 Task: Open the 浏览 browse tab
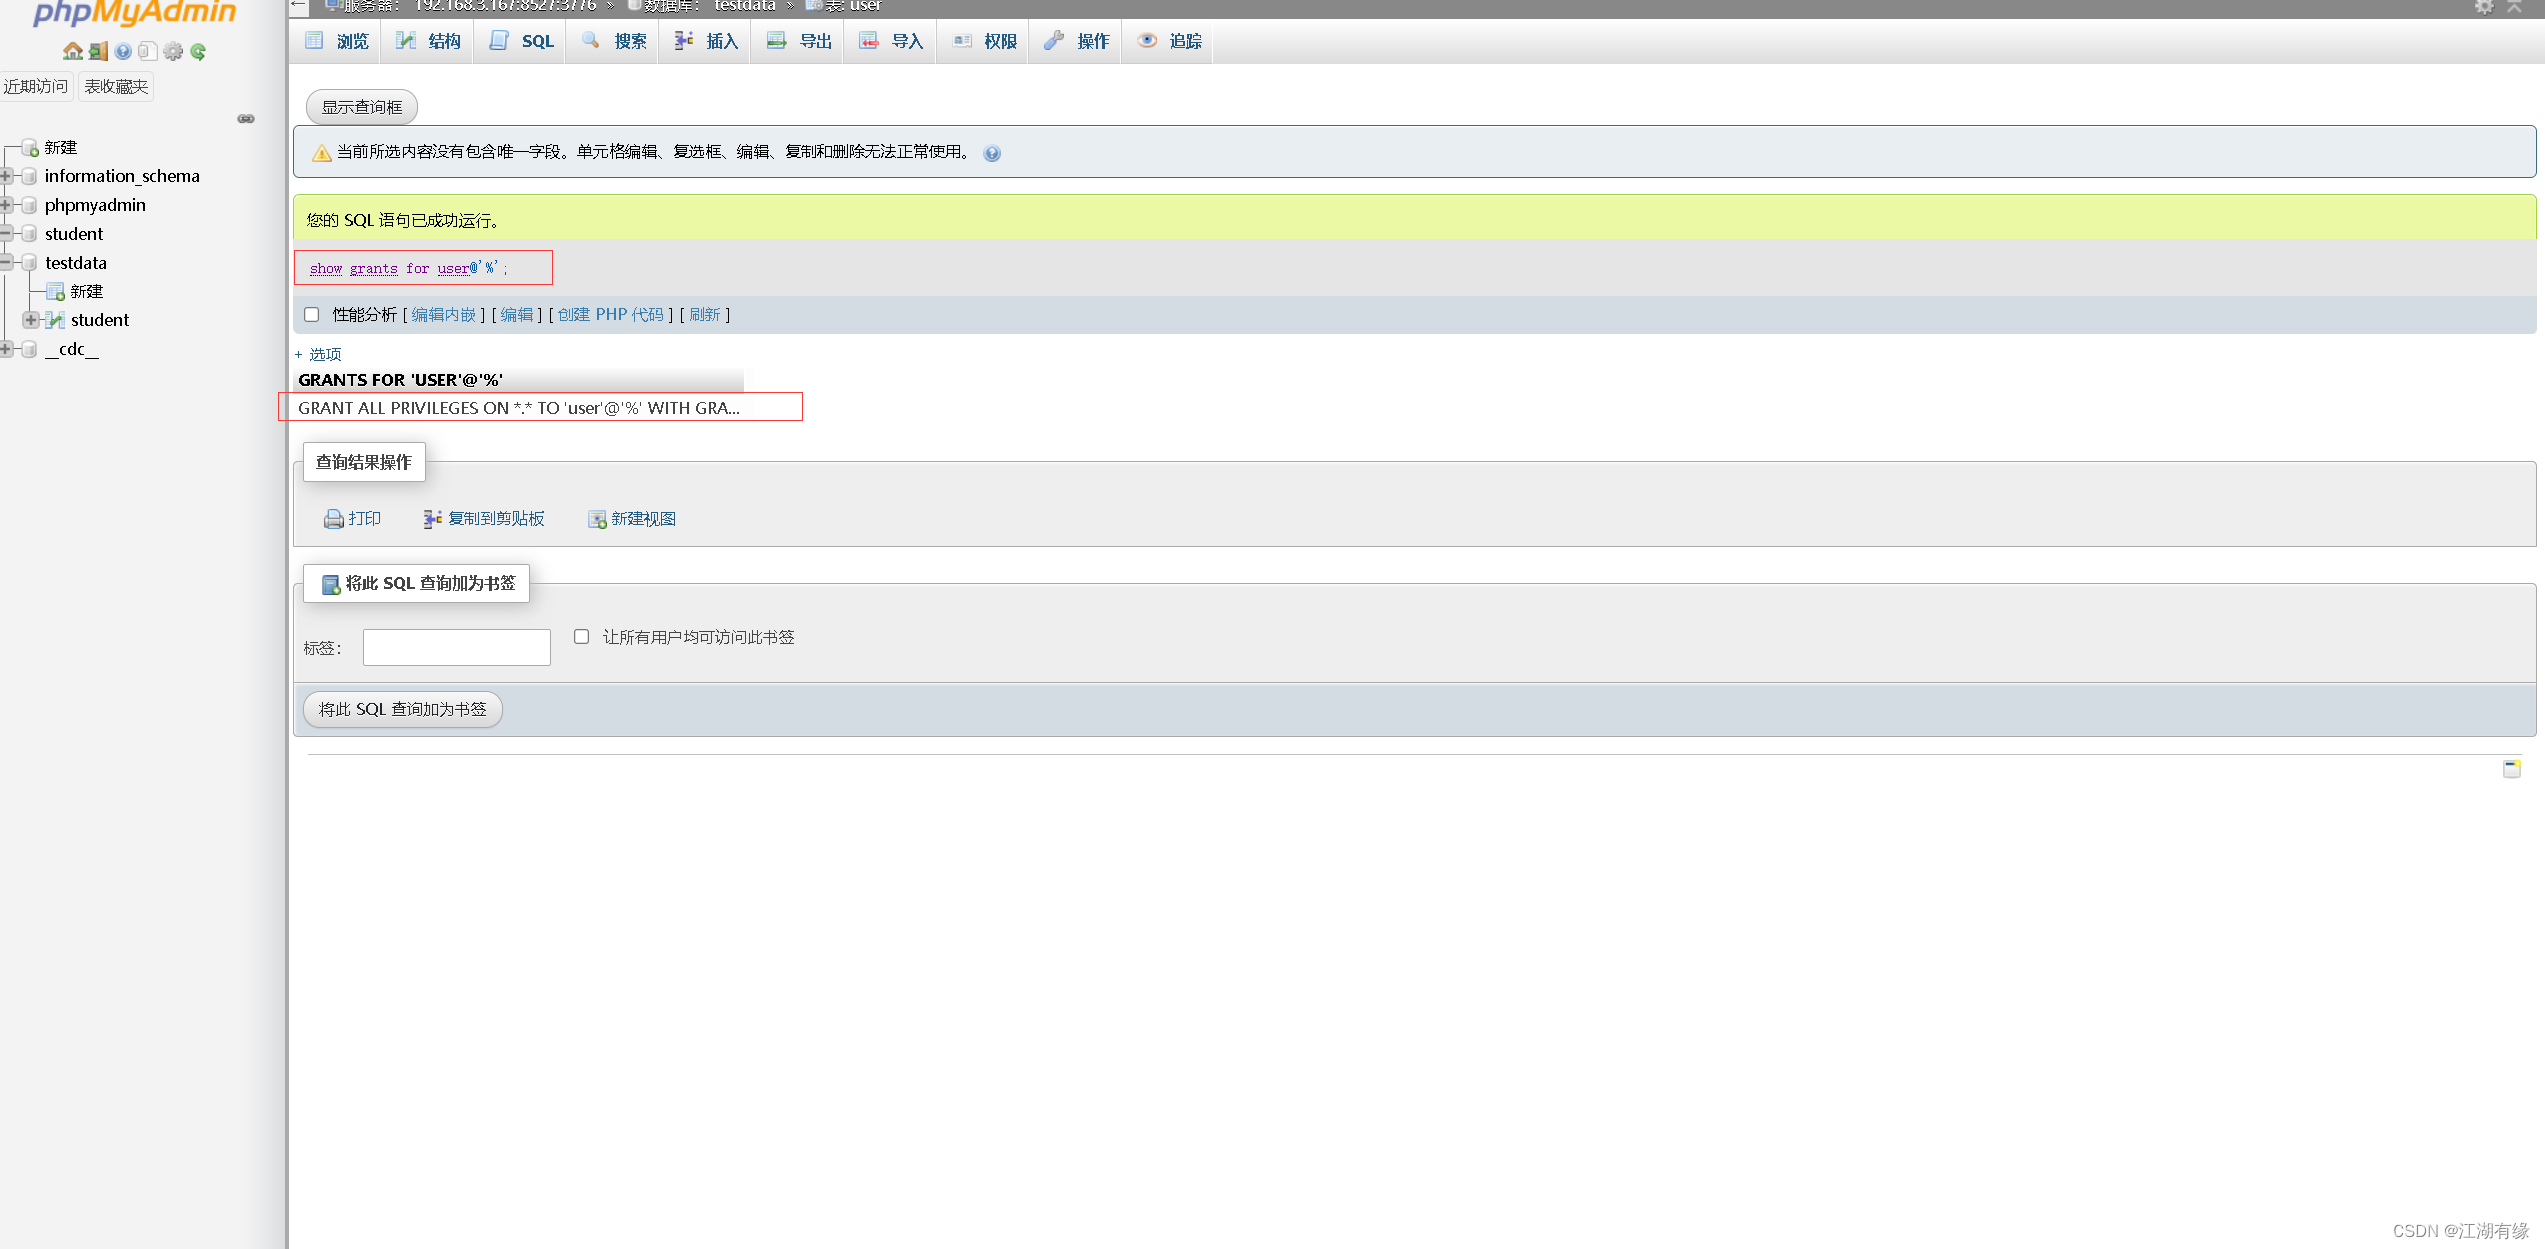(336, 41)
